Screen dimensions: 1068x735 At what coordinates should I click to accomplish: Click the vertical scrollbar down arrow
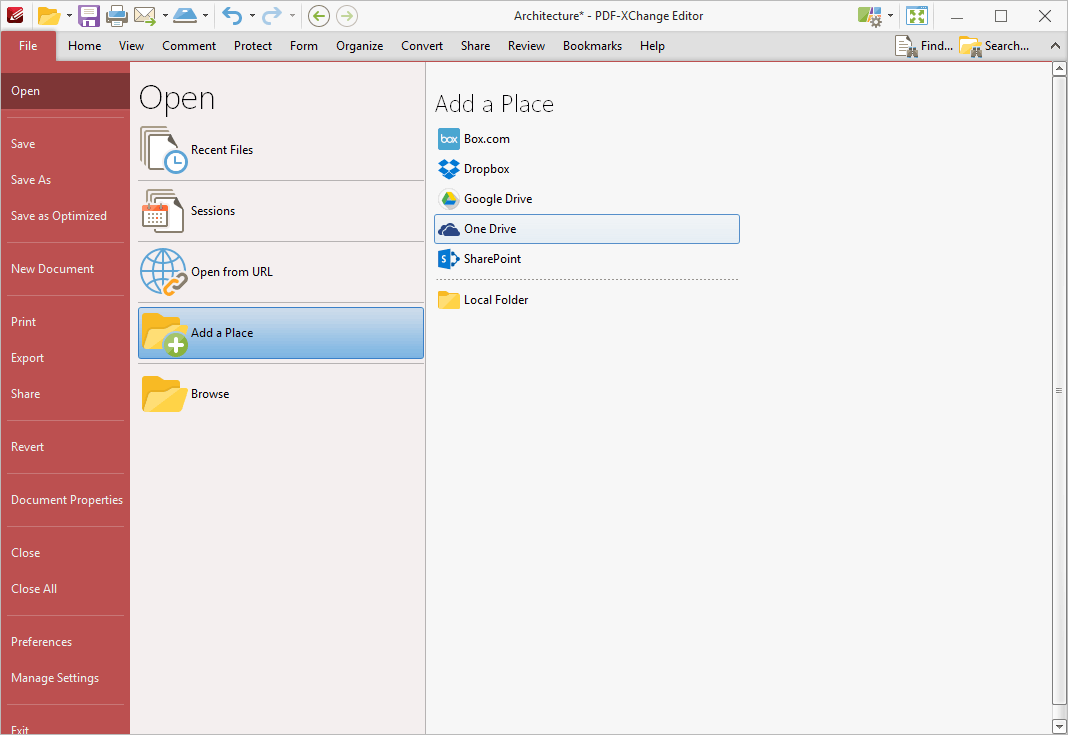click(1060, 726)
